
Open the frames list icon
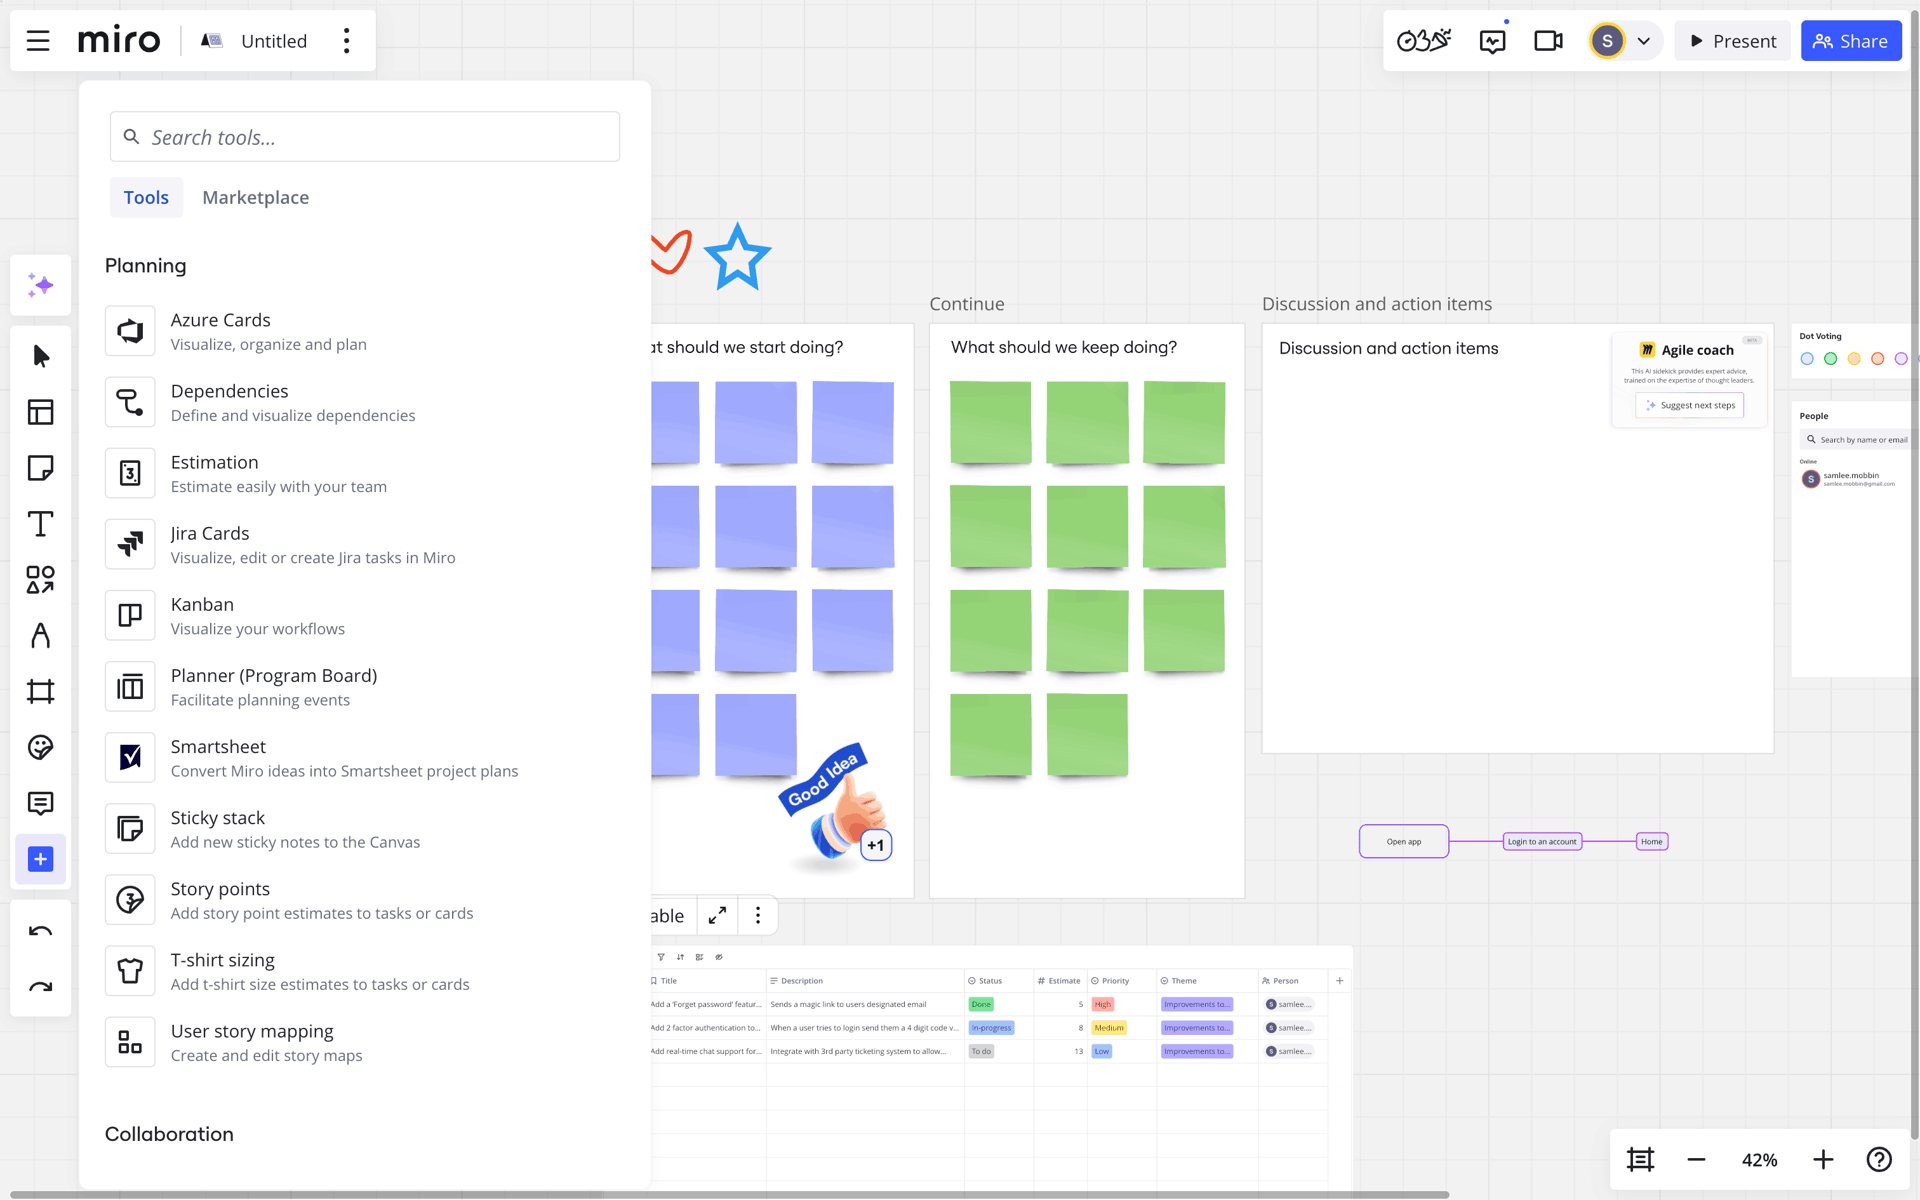[1640, 1160]
